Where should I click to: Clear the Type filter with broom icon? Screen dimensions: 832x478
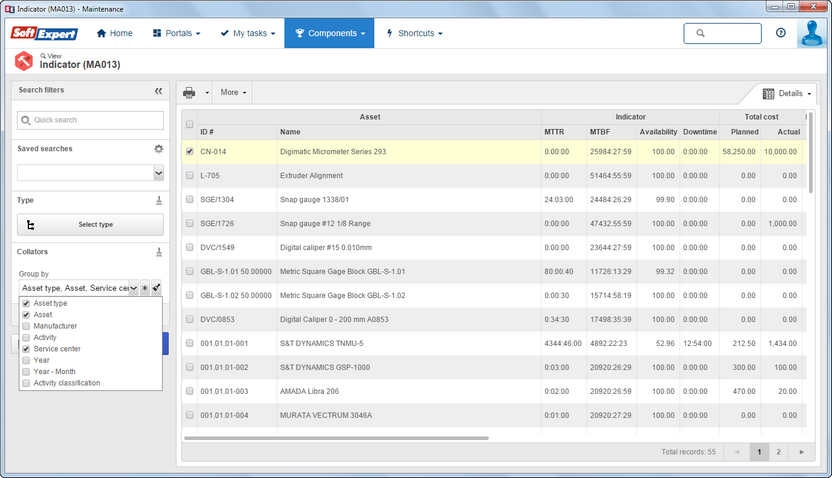pyautogui.click(x=159, y=201)
